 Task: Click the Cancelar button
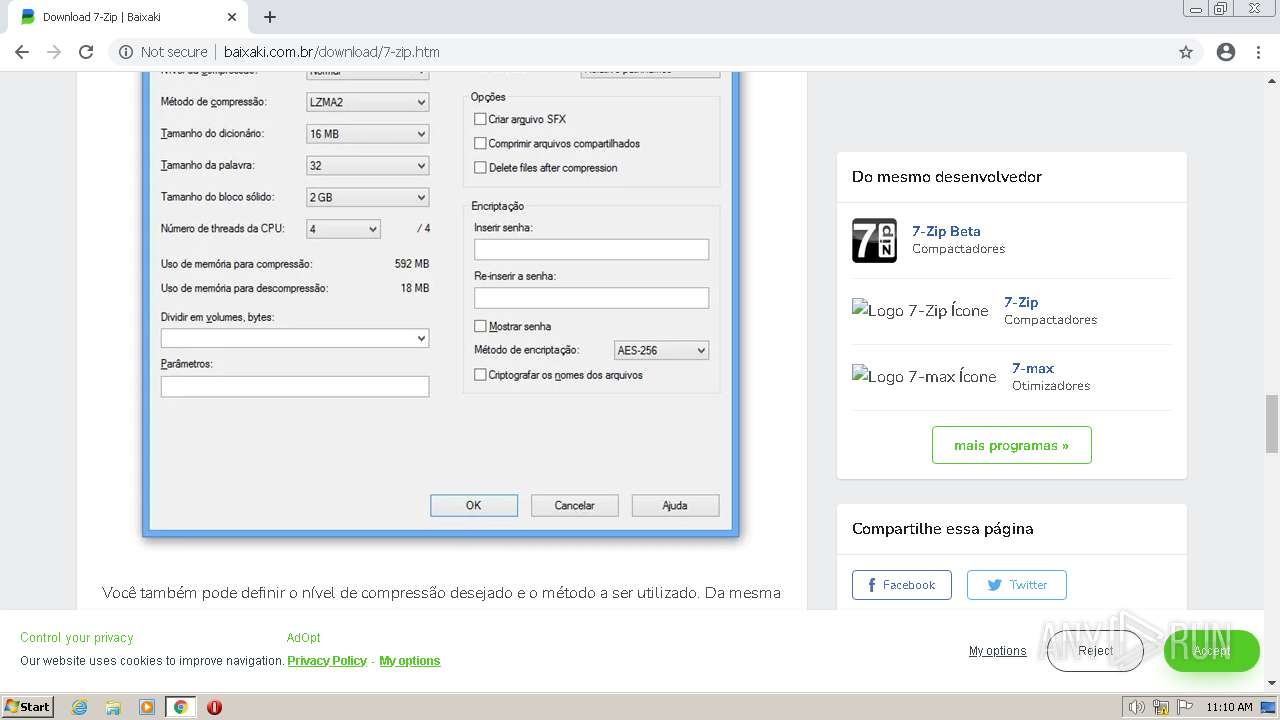coord(575,505)
